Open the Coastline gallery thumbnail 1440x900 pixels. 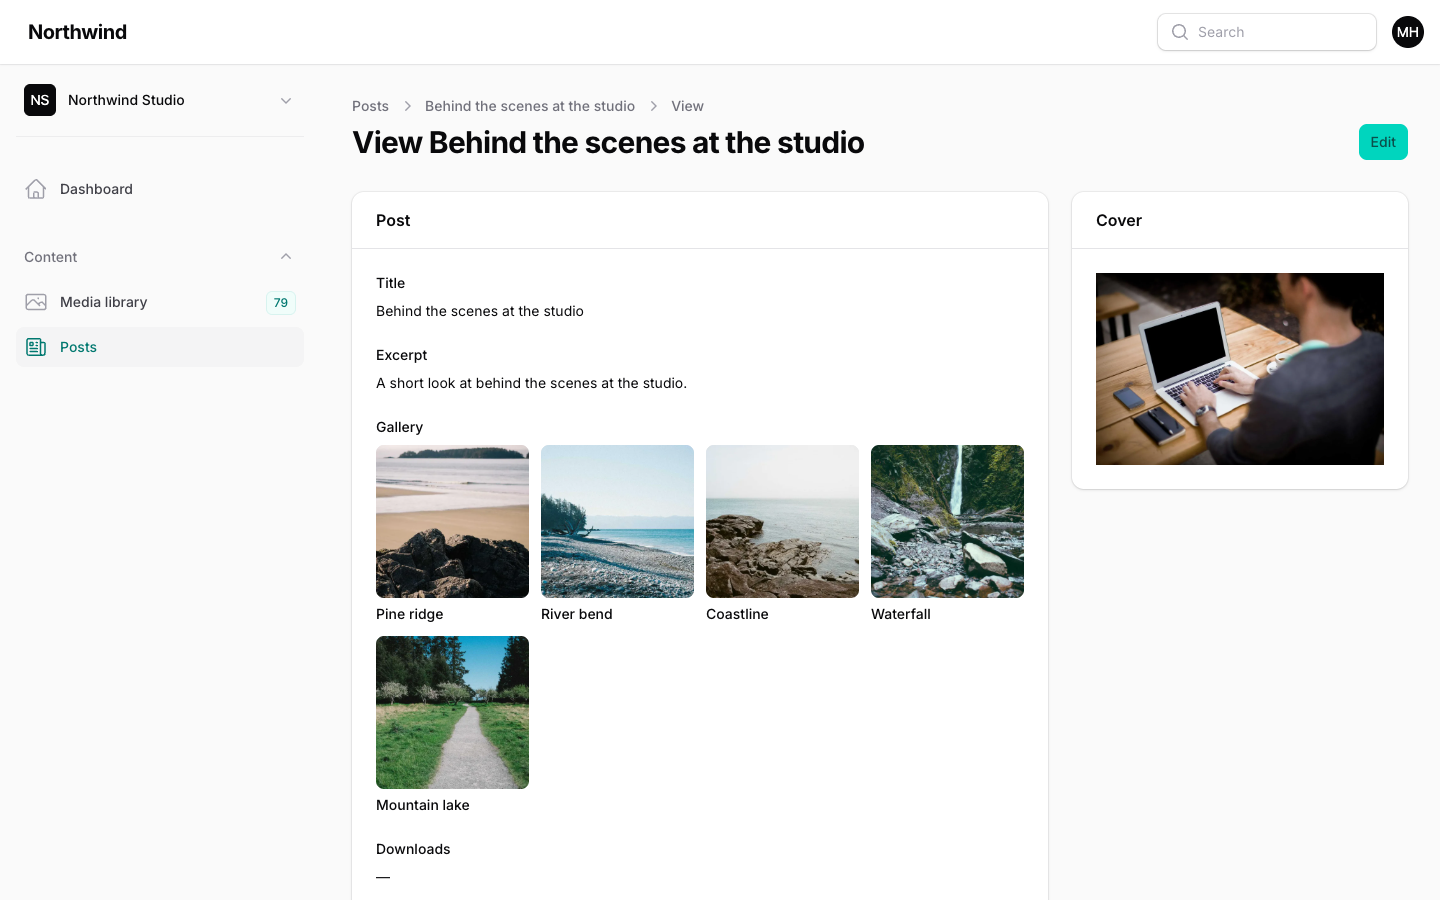coord(782,521)
